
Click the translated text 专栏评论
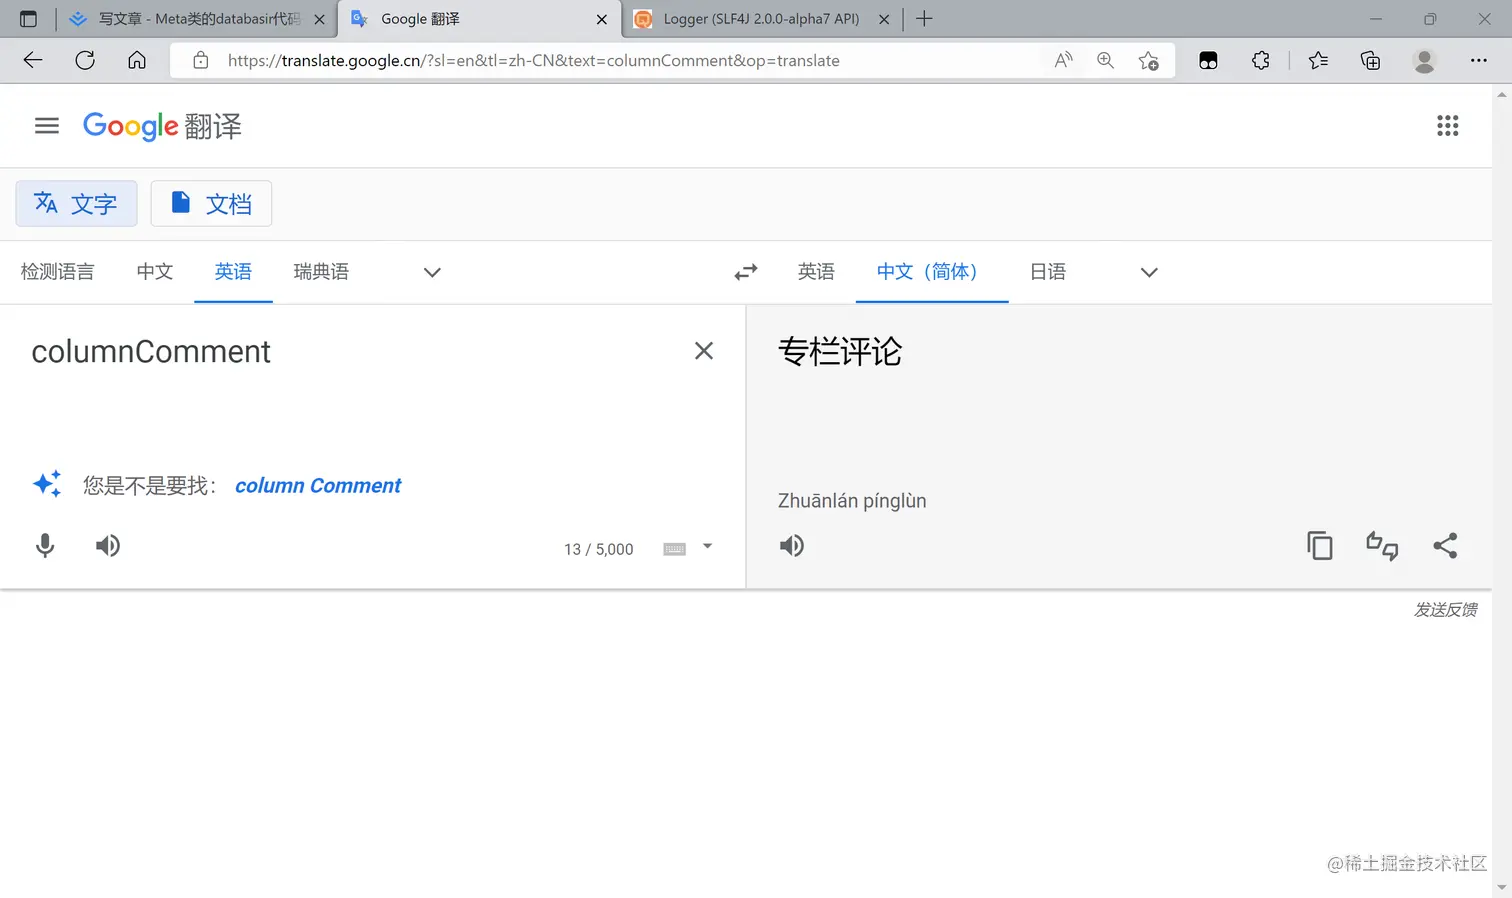(x=840, y=352)
